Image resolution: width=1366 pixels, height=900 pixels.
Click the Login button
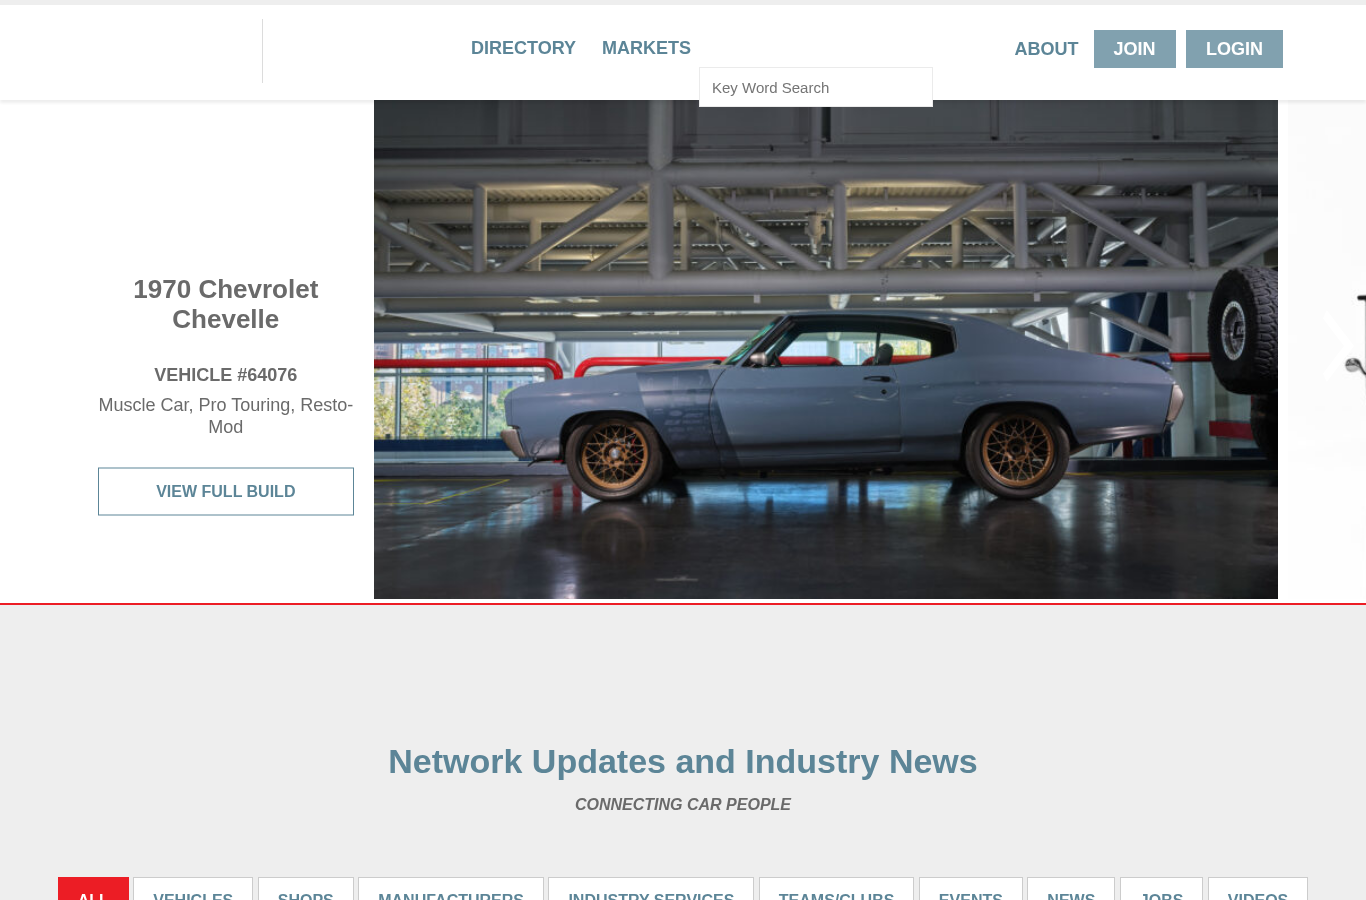point(1234,49)
